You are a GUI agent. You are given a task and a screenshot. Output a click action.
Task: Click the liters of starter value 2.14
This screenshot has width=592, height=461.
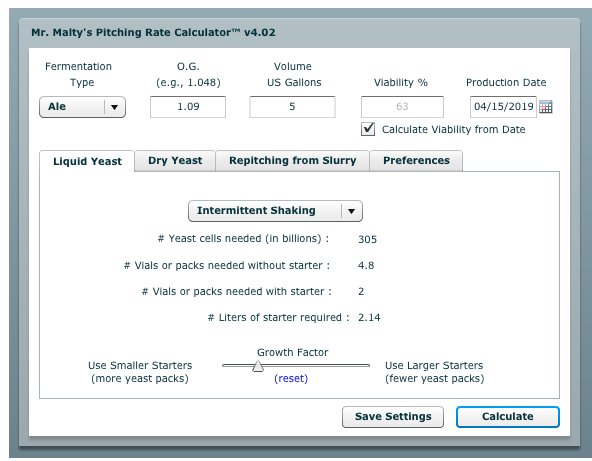tap(369, 318)
